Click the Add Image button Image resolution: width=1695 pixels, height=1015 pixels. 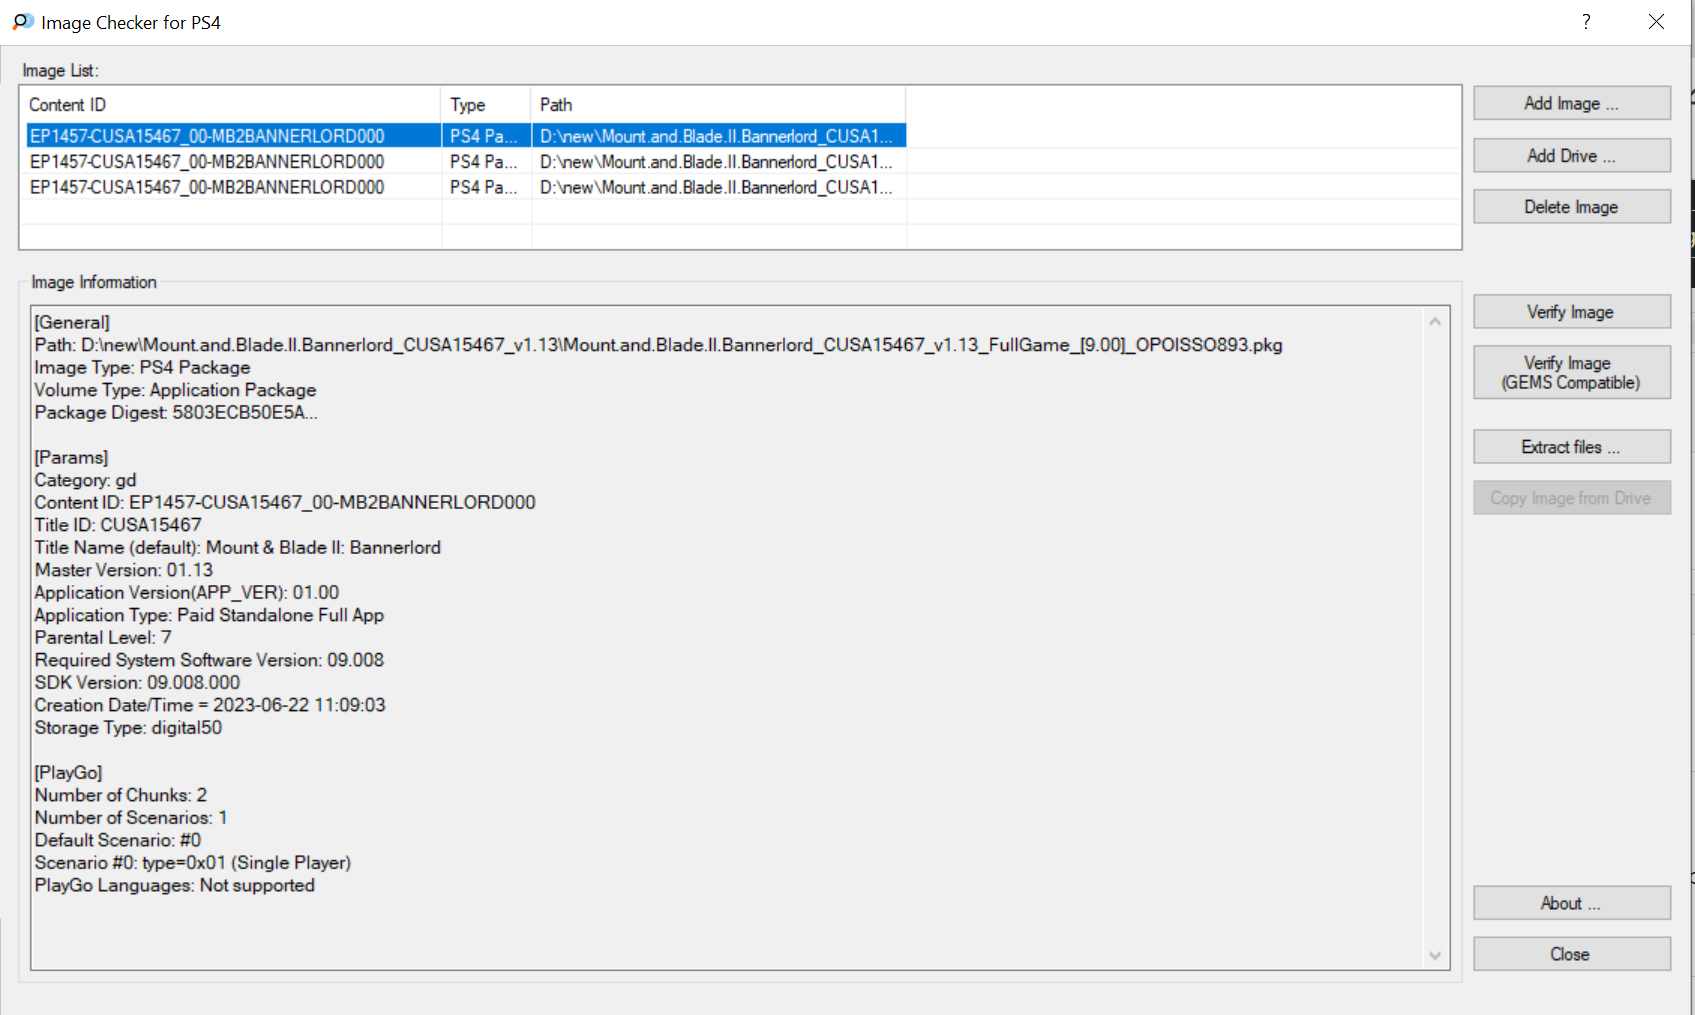pos(1571,103)
